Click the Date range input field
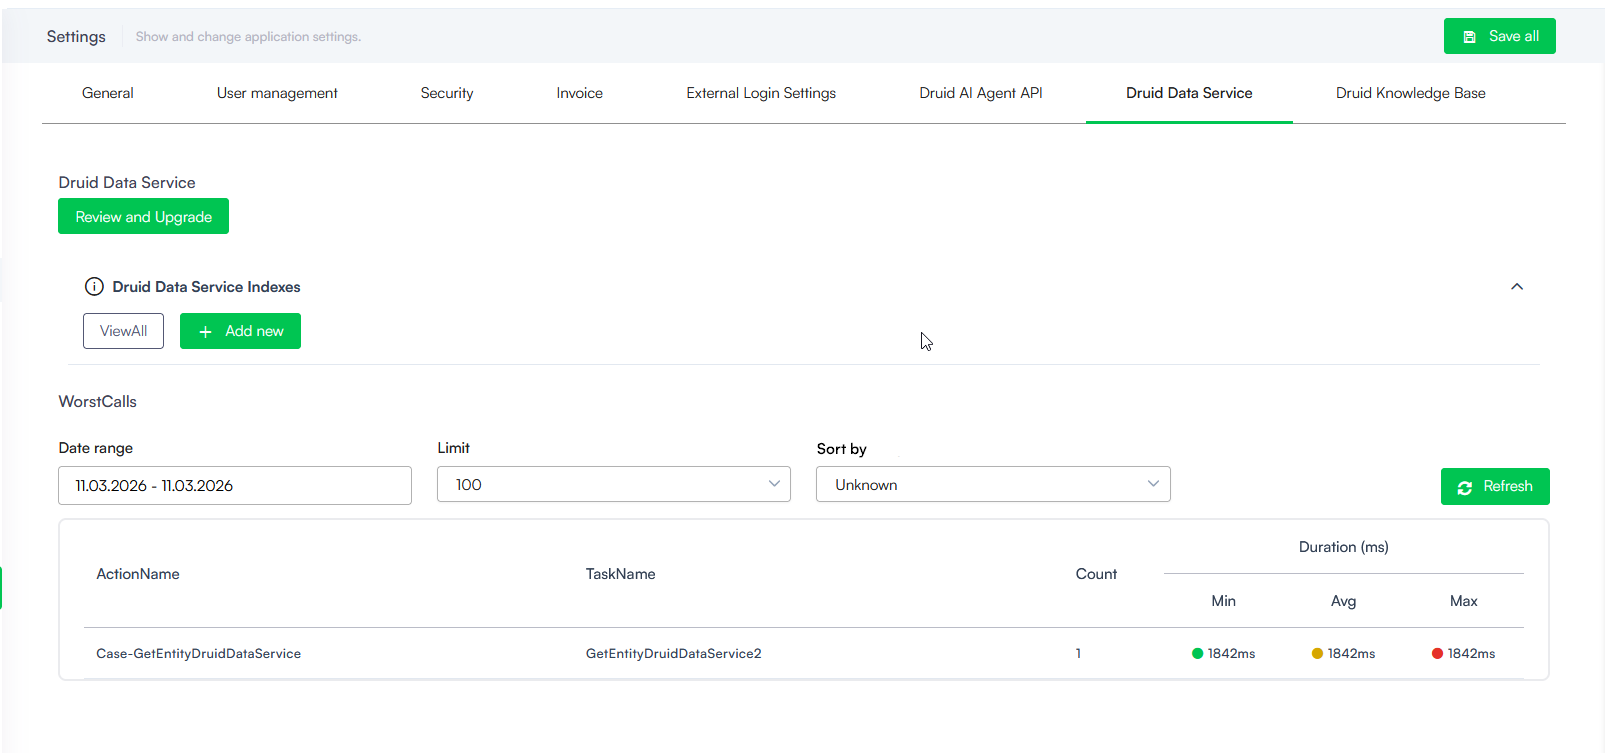1605x753 pixels. [234, 486]
